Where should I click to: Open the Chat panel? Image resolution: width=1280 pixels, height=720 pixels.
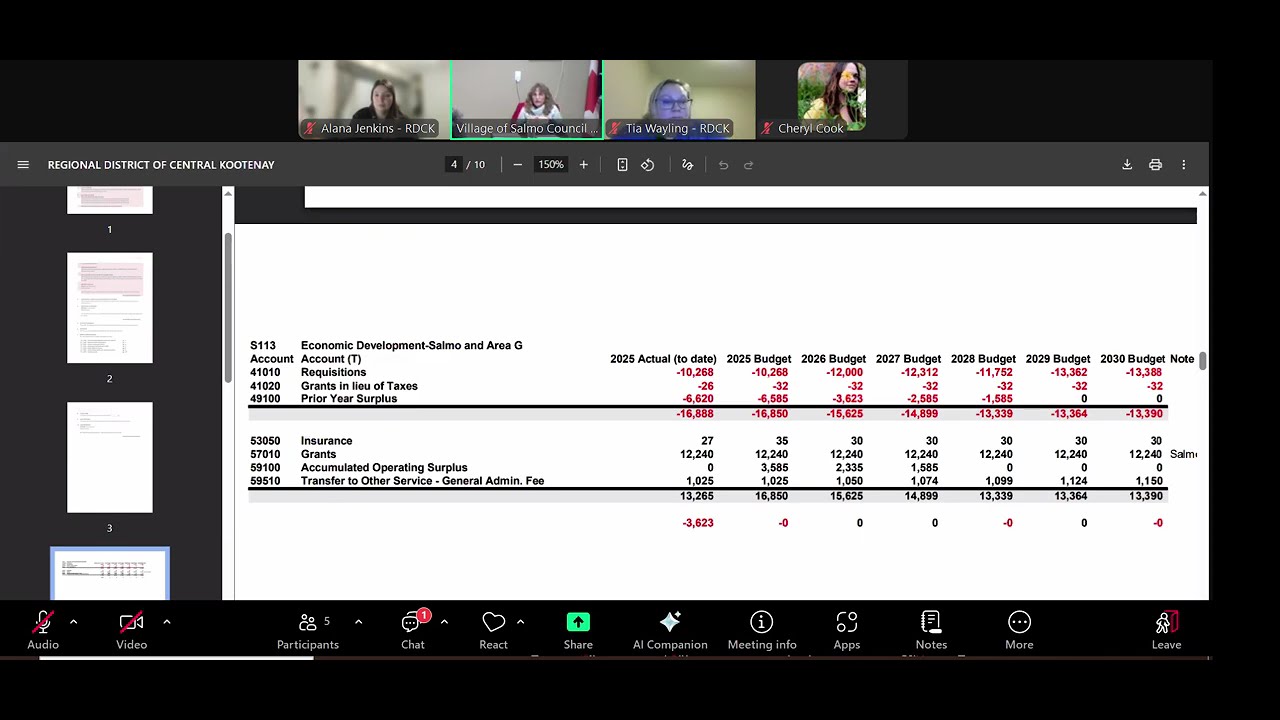click(x=413, y=631)
